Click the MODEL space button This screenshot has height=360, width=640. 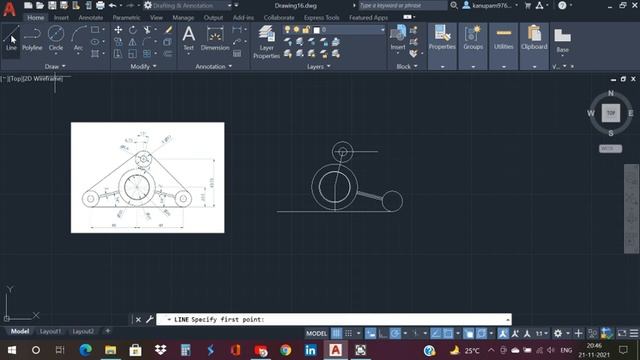point(316,333)
